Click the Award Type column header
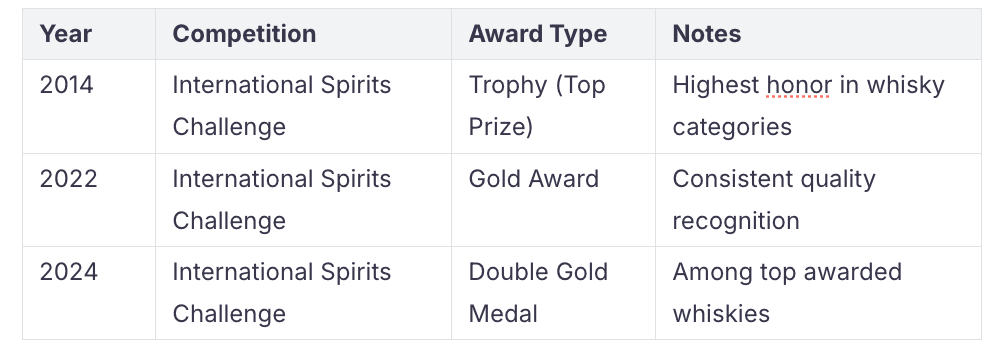The height and width of the screenshot is (360, 996). click(x=537, y=34)
